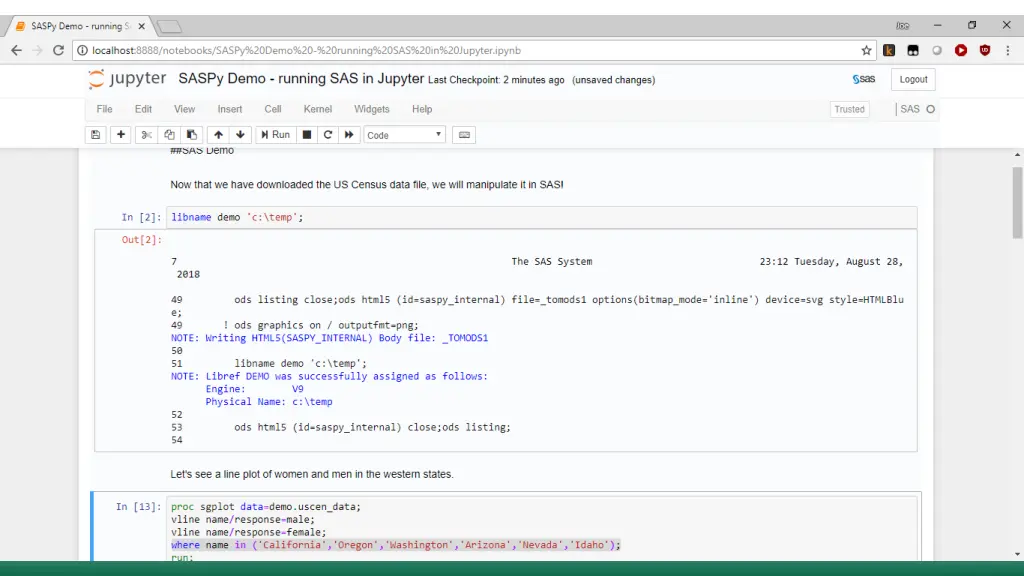Screen dimensions: 1024x576
Task: Click the notebook vertical scrollbar thumb
Action: click(1017, 202)
